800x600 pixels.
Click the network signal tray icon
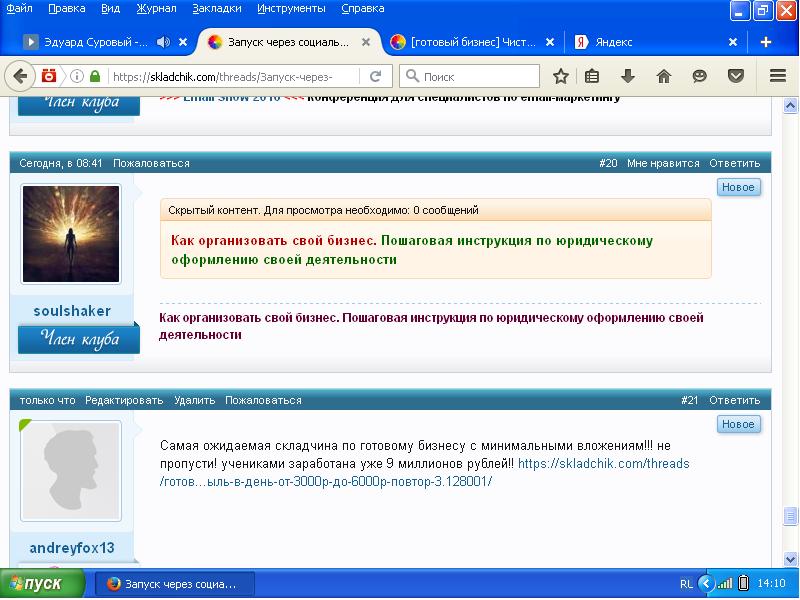(724, 583)
